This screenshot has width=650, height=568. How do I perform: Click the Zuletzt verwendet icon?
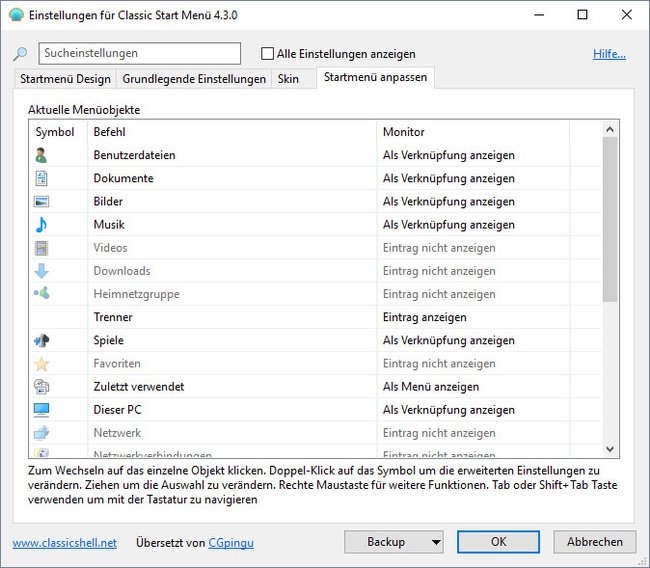tap(41, 386)
